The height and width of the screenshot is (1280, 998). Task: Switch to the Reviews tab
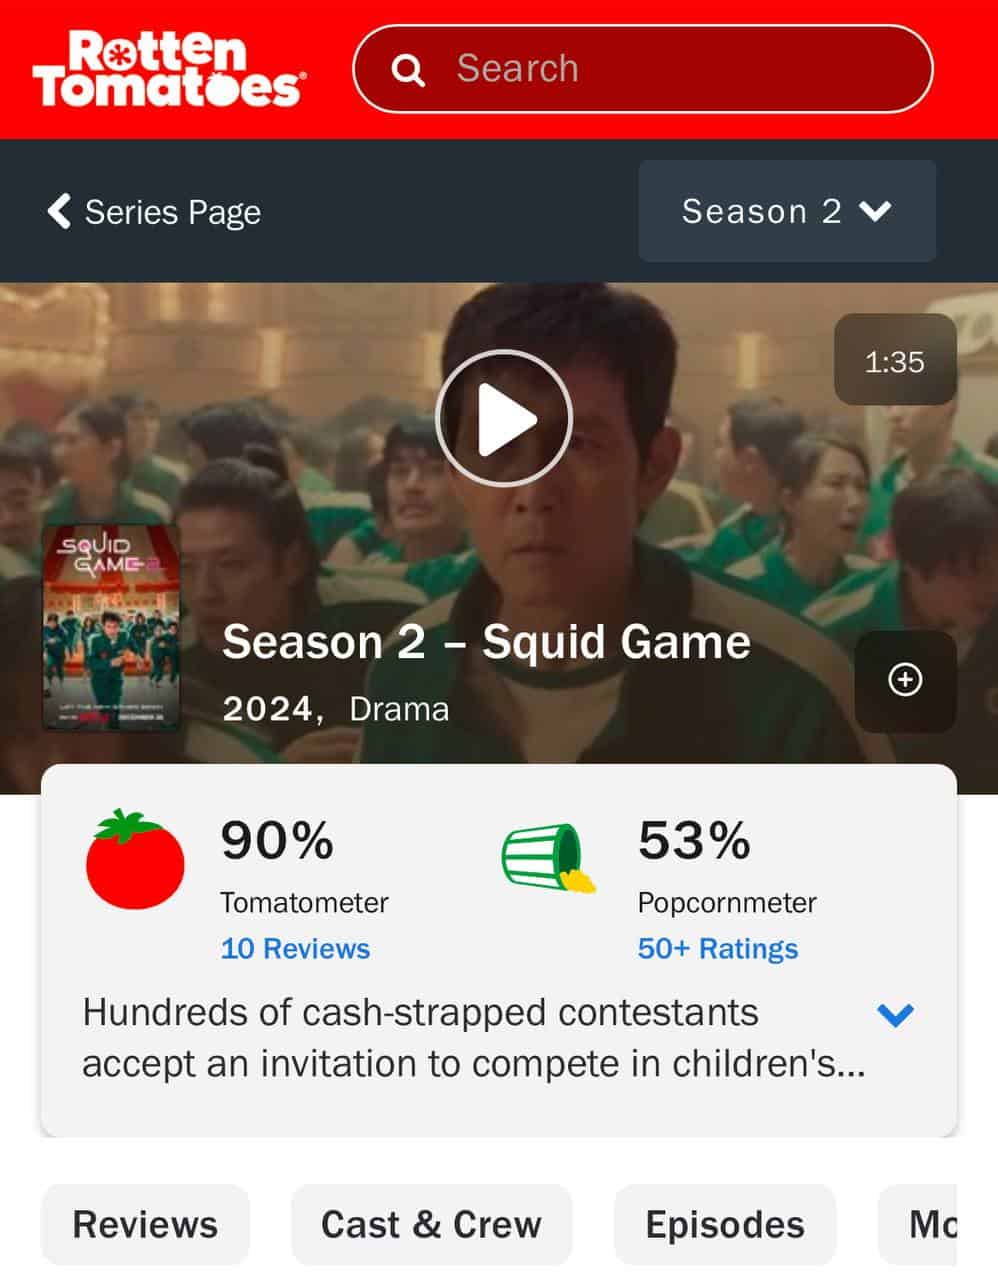[x=145, y=1224]
